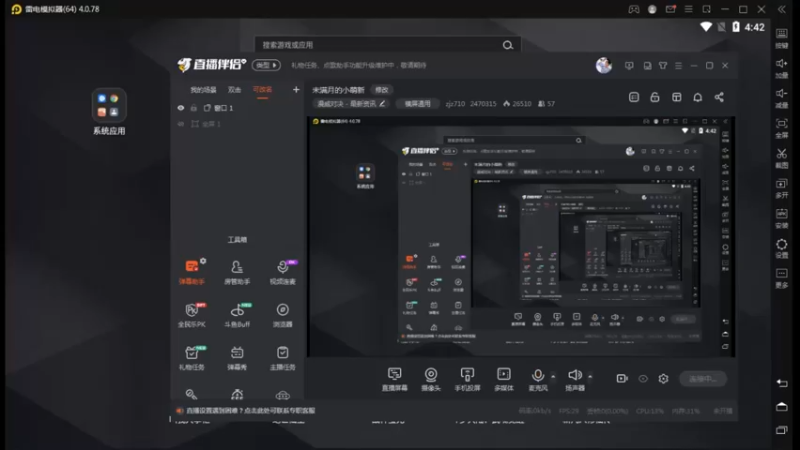800x450 pixels.
Task: Select the 窗口 1 source row
Action: click(x=237, y=108)
